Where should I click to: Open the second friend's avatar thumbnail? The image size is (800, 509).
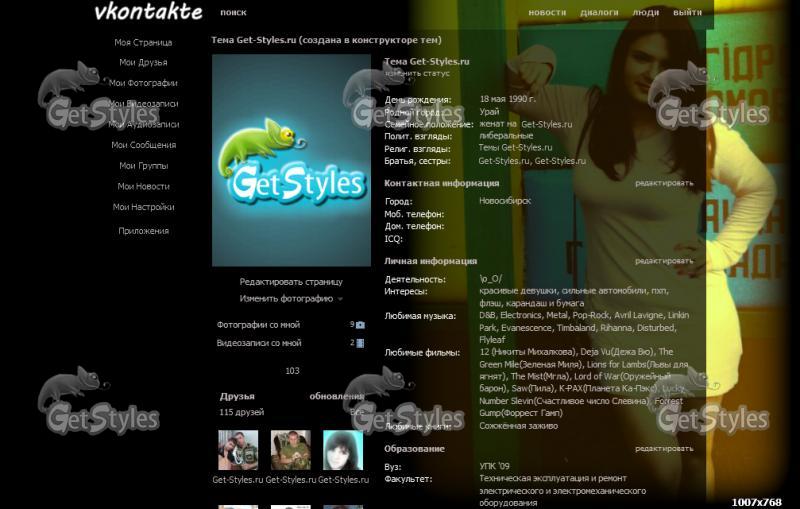[x=290, y=450]
